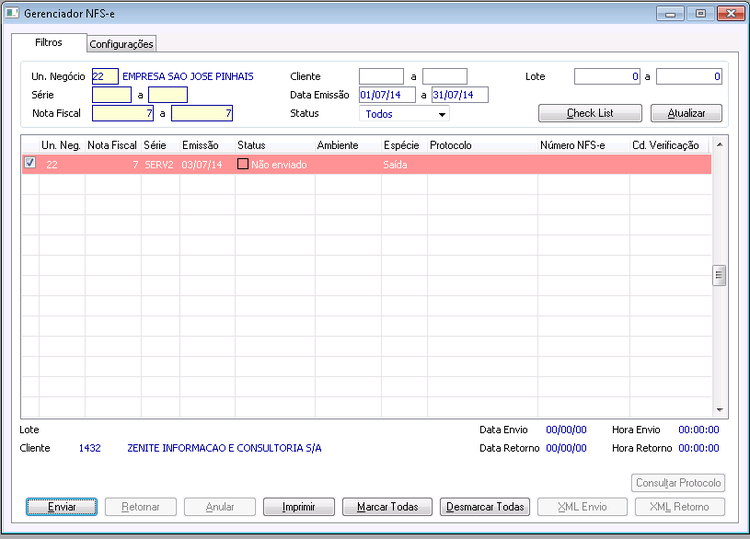Click the Número NFS-e column header
The height and width of the screenshot is (539, 750).
584,145
